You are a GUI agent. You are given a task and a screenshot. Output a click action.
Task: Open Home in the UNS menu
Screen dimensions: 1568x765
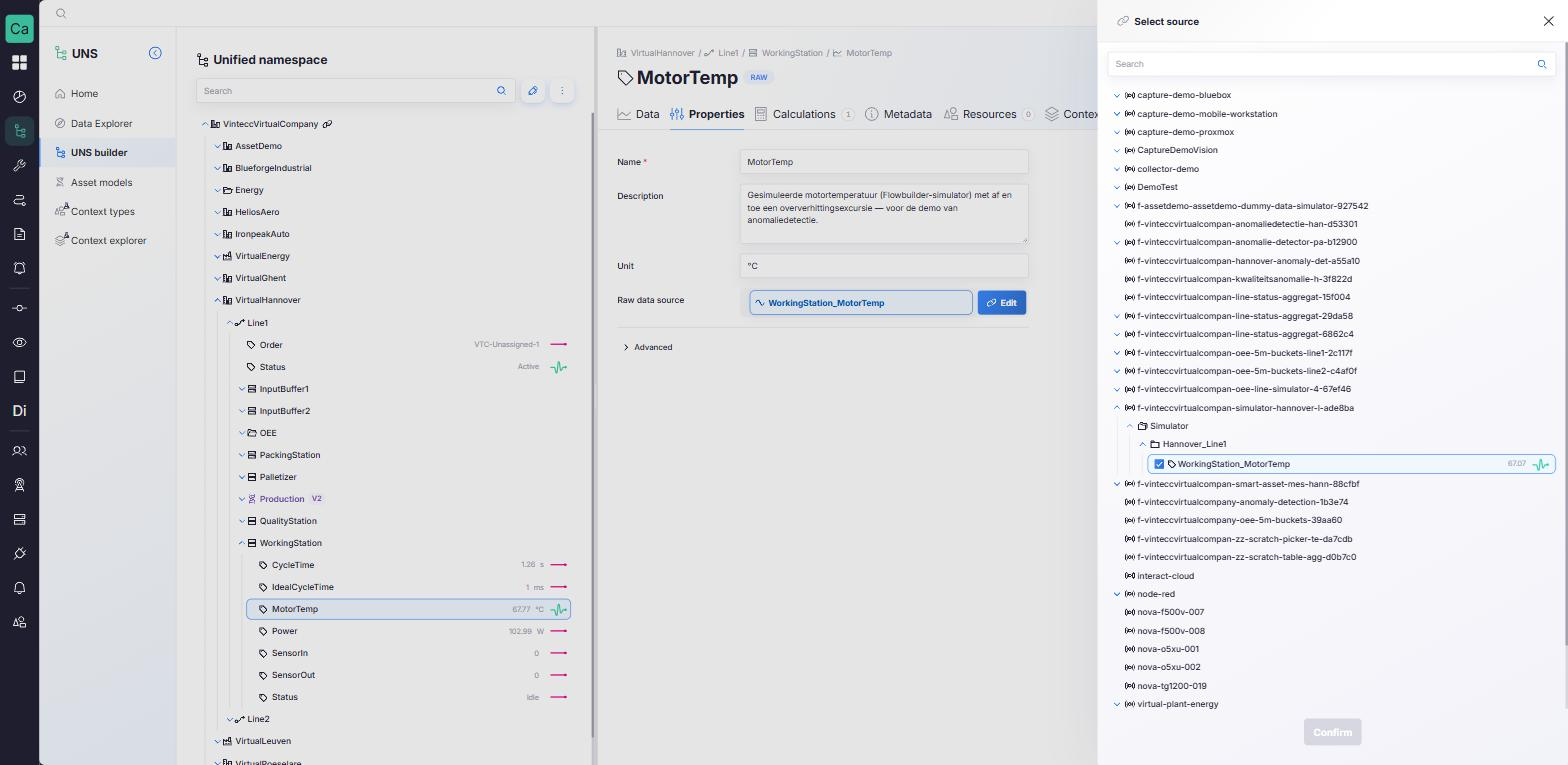(84, 94)
